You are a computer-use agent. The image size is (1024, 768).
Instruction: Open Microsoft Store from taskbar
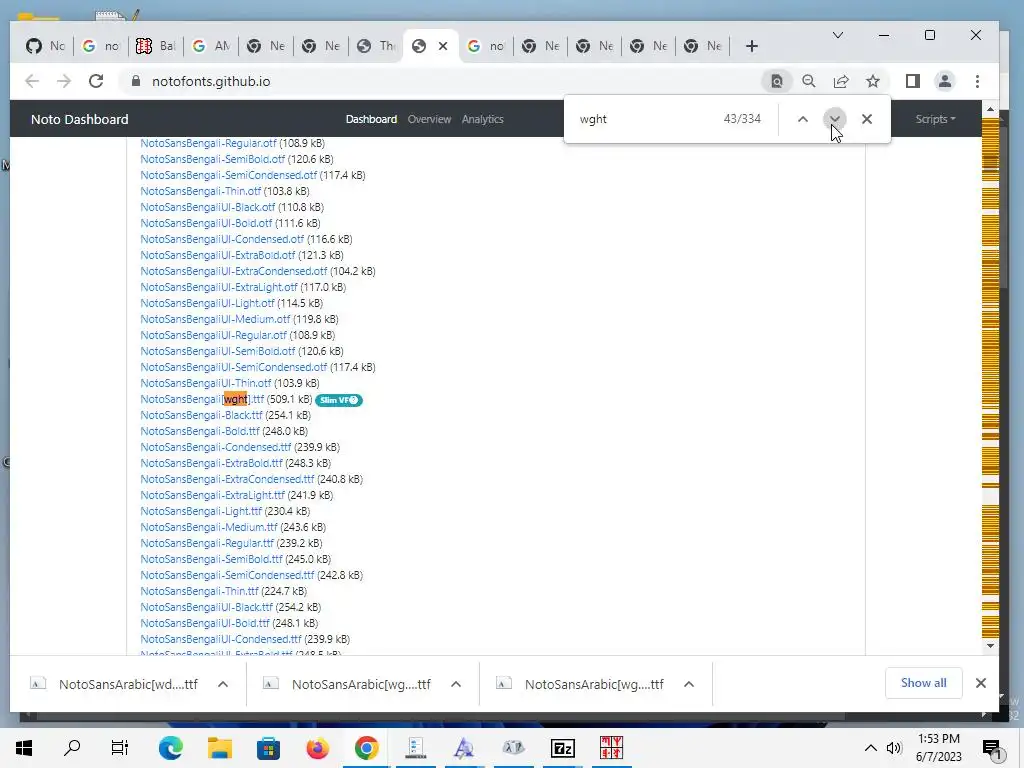(268, 748)
